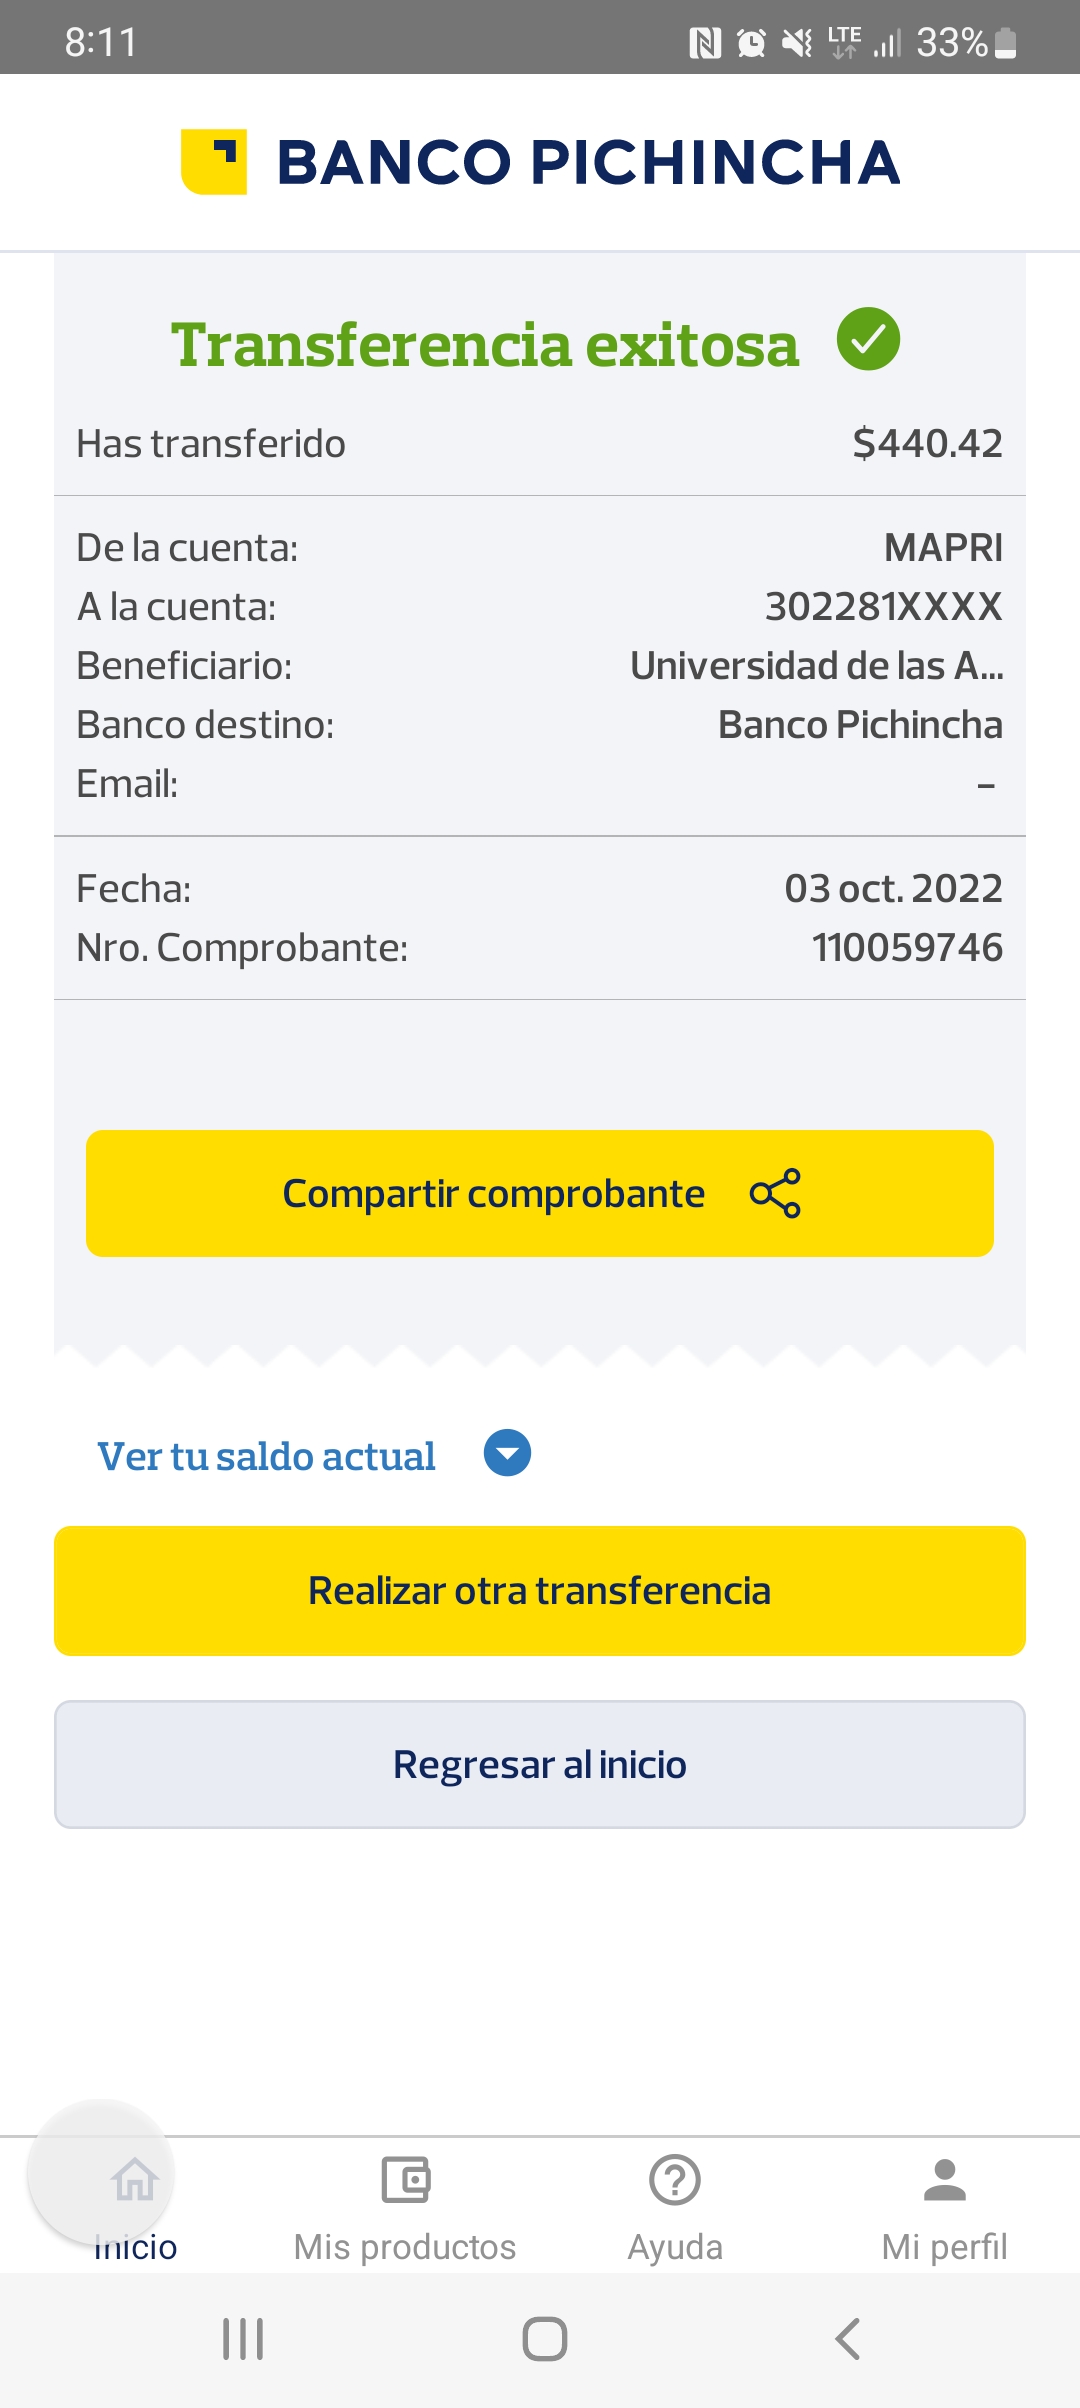
Task: Open the Inicio home icon
Action: point(135,2180)
